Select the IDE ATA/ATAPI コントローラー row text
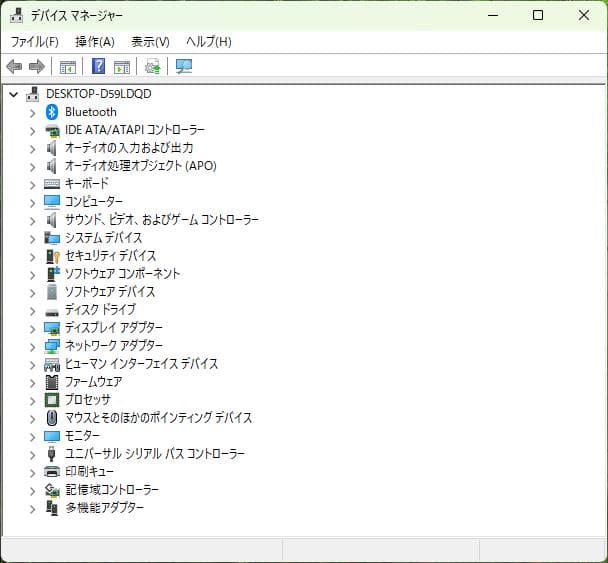The image size is (608, 563). click(135, 130)
